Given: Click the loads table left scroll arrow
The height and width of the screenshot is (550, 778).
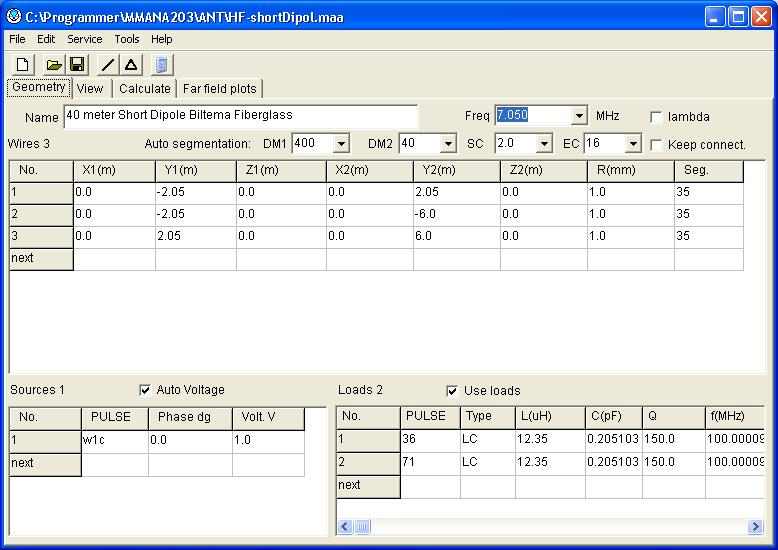Looking at the screenshot, I should point(345,526).
